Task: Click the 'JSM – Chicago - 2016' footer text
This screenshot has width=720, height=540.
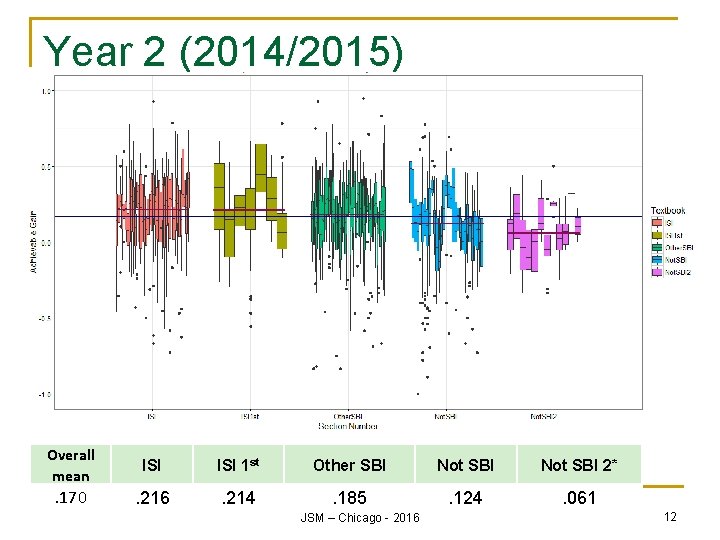Action: tap(360, 518)
